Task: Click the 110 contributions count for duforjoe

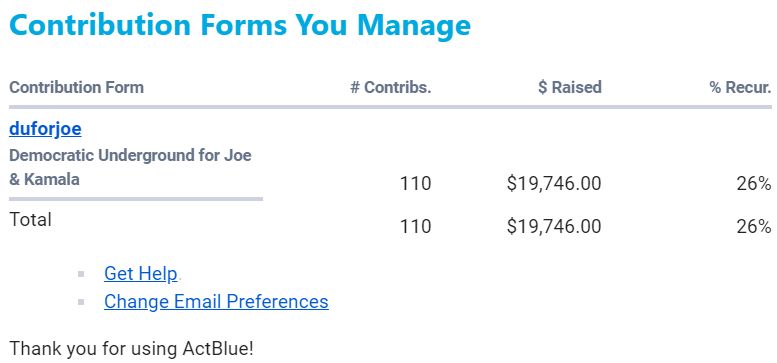Action: click(x=416, y=184)
